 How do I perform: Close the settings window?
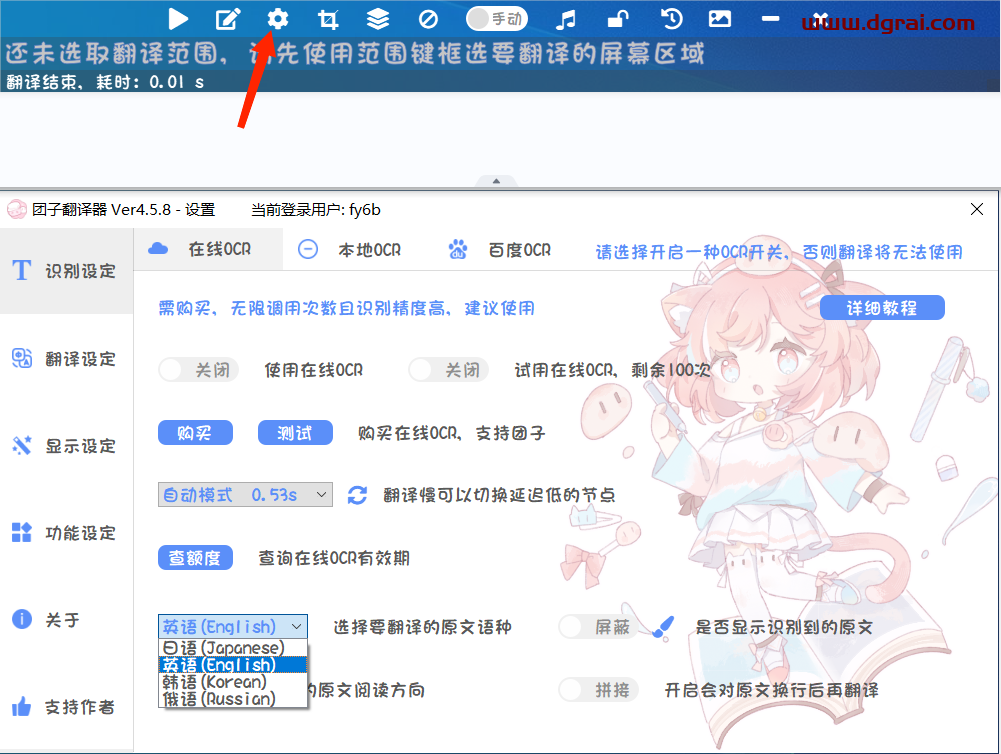(977, 209)
